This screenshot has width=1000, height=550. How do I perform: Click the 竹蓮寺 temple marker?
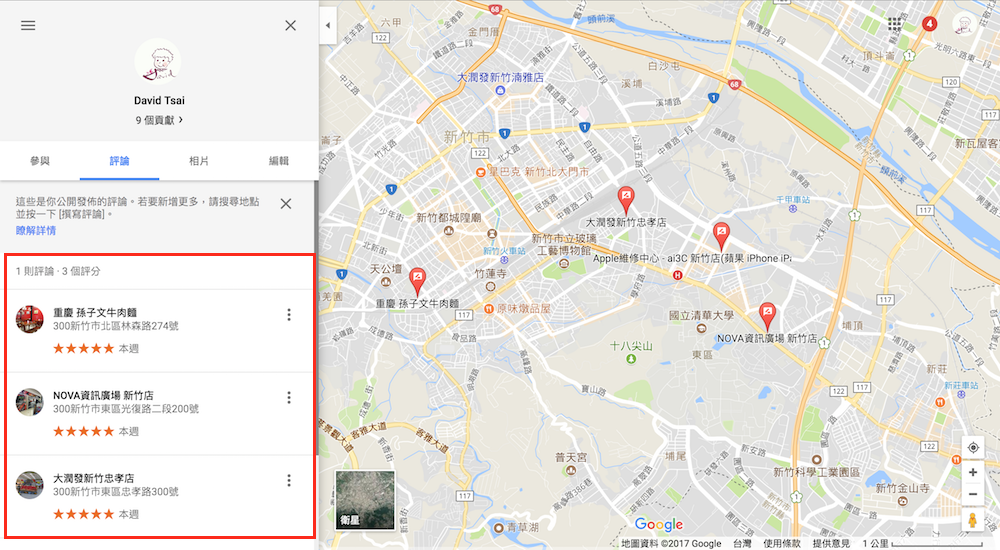click(490, 286)
